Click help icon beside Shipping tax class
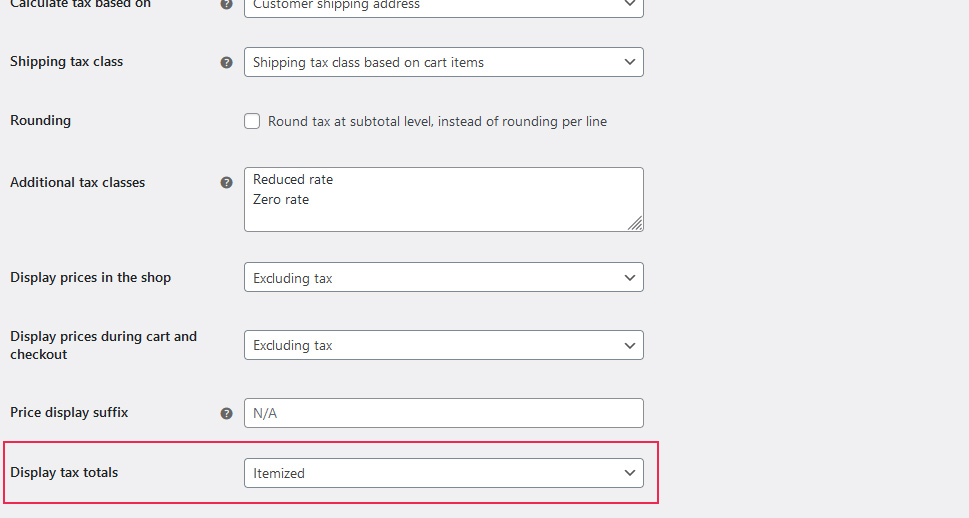 pyautogui.click(x=226, y=62)
